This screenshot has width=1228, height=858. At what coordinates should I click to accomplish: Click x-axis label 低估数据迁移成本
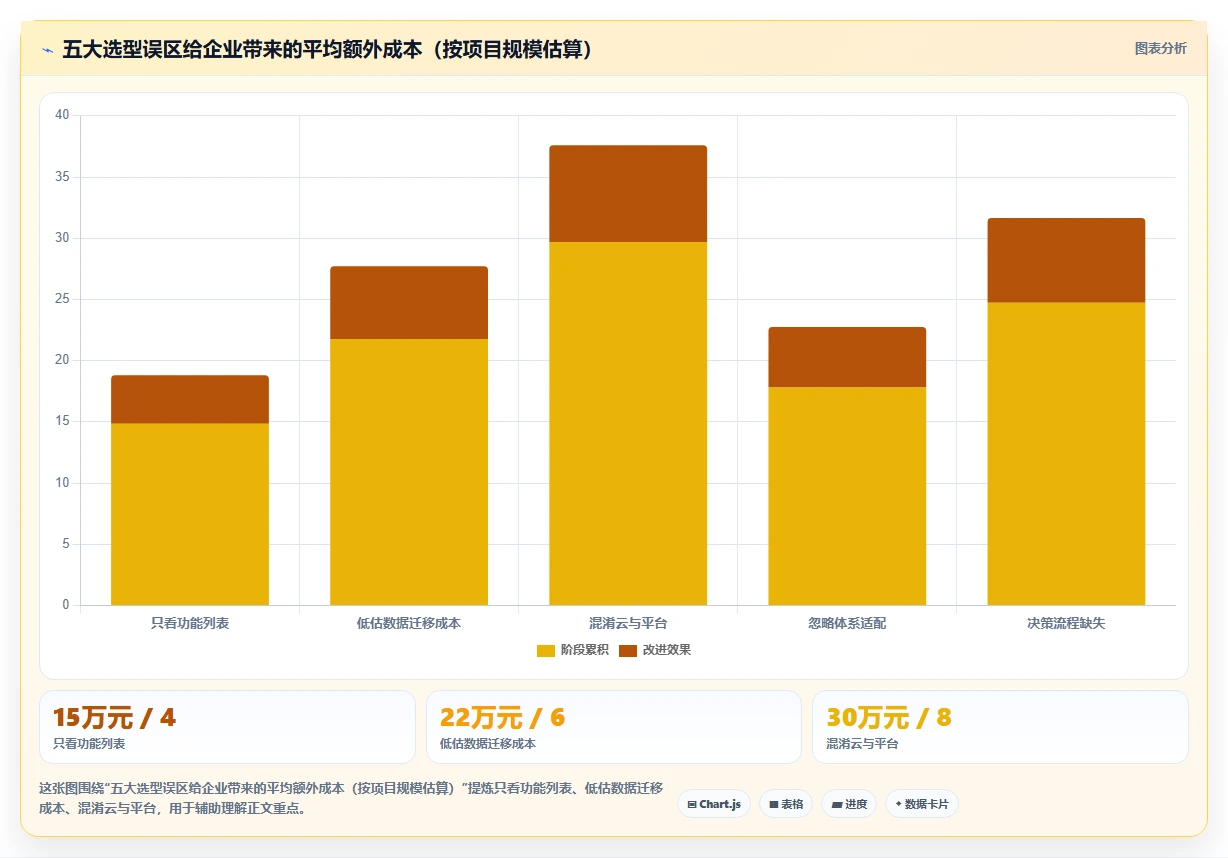click(x=409, y=623)
